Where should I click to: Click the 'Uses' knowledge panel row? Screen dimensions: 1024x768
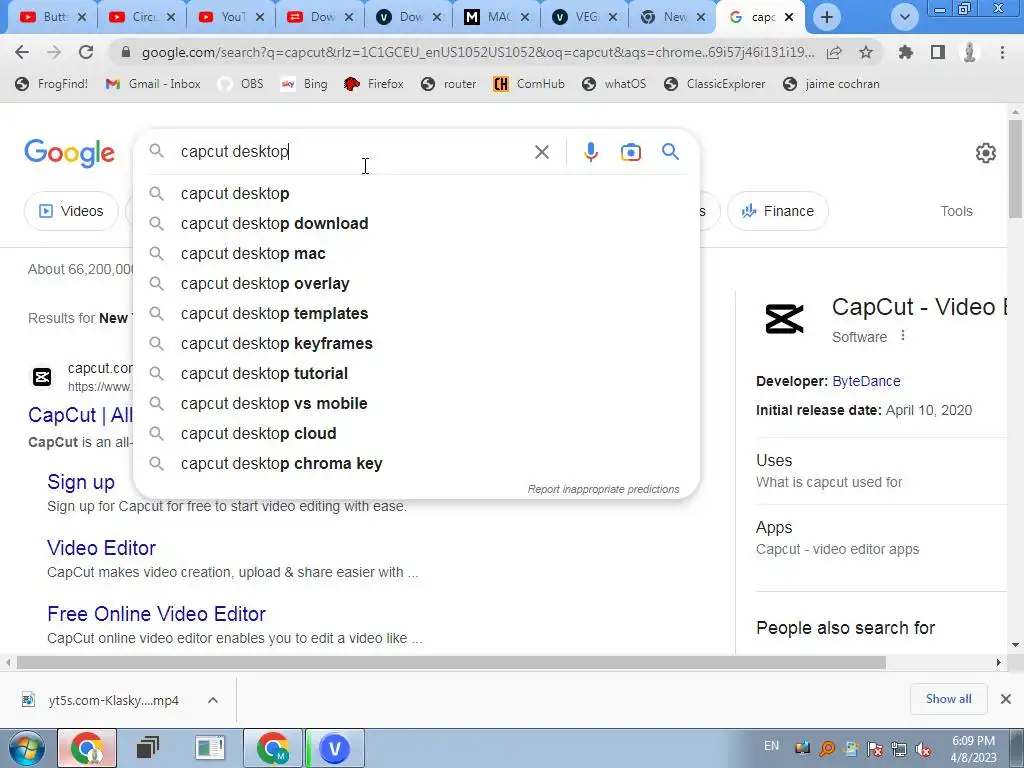[x=882, y=471]
